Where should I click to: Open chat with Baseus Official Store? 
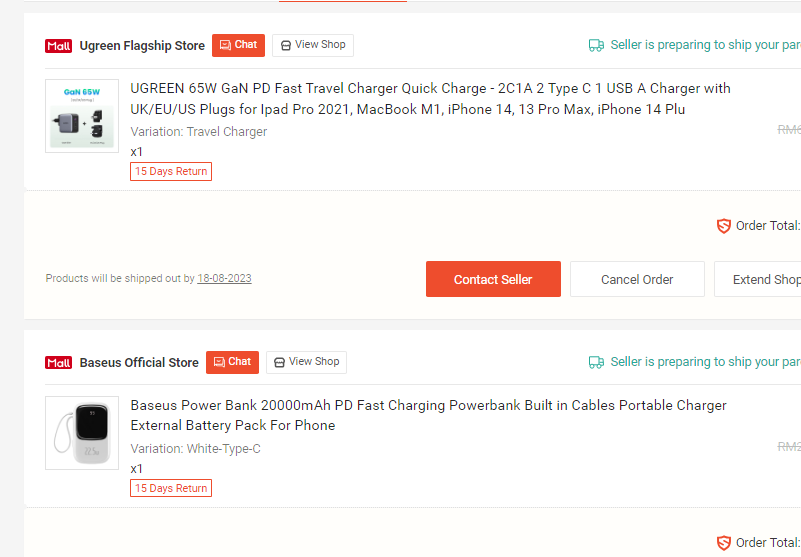232,362
